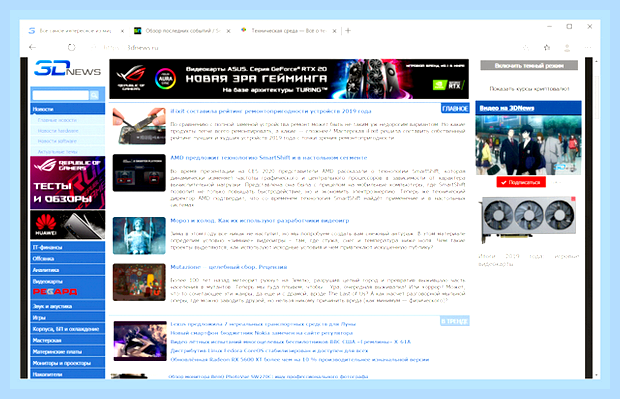Open the US Air Force drones trending link
This screenshot has width=620, height=399.
pyautogui.click(x=291, y=342)
